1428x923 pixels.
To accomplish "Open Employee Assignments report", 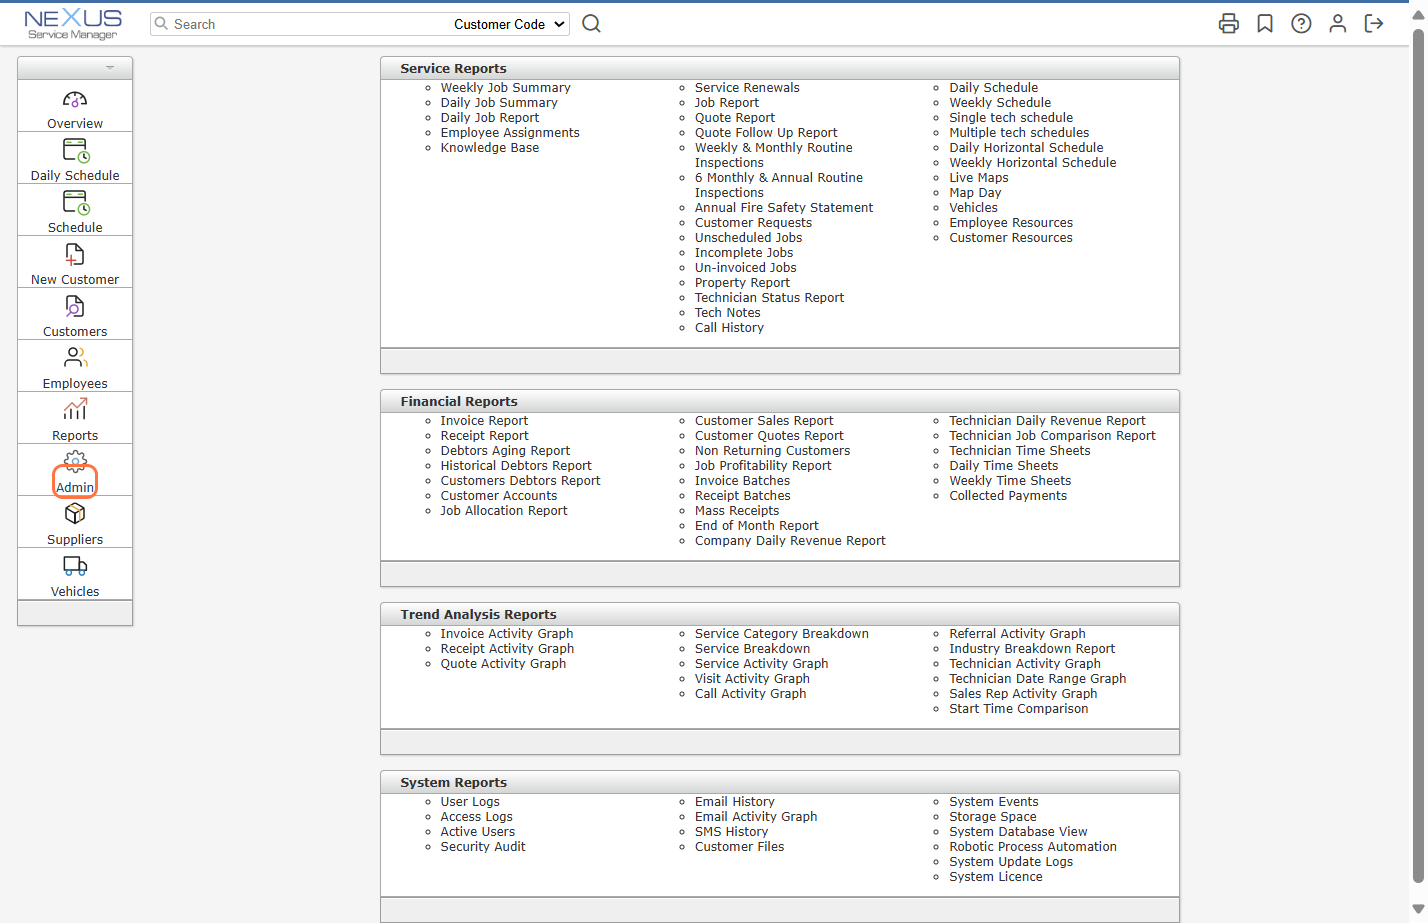I will click(x=510, y=133).
